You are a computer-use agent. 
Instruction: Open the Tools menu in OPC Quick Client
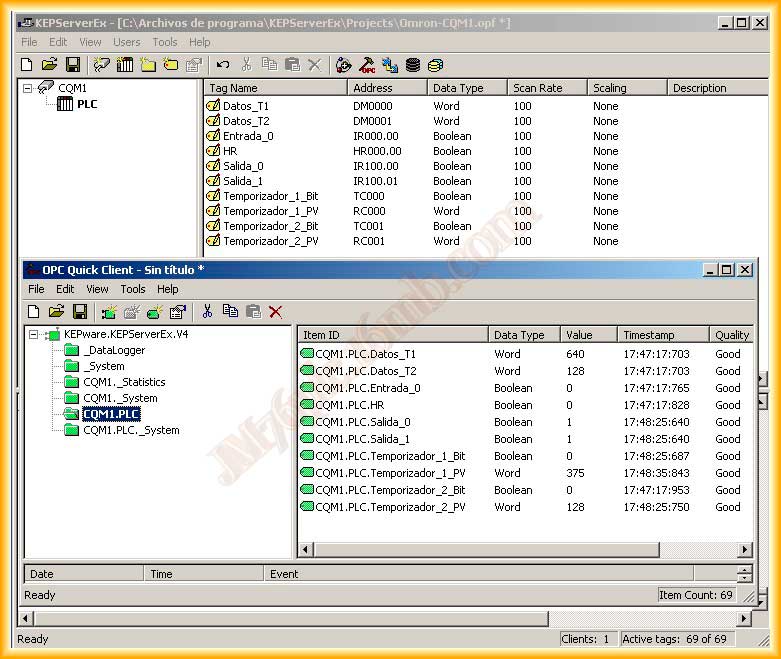(x=133, y=289)
